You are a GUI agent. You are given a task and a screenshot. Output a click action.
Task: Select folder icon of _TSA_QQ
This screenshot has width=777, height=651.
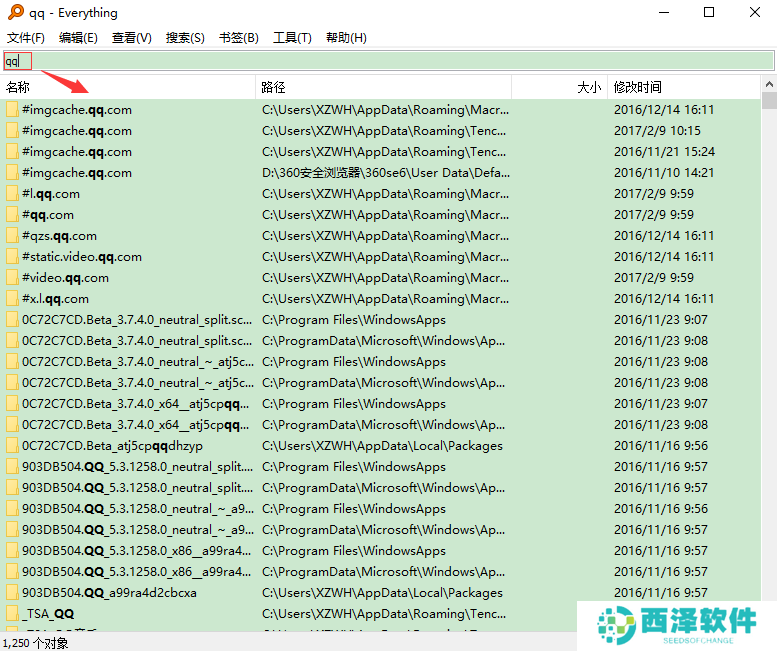12,614
